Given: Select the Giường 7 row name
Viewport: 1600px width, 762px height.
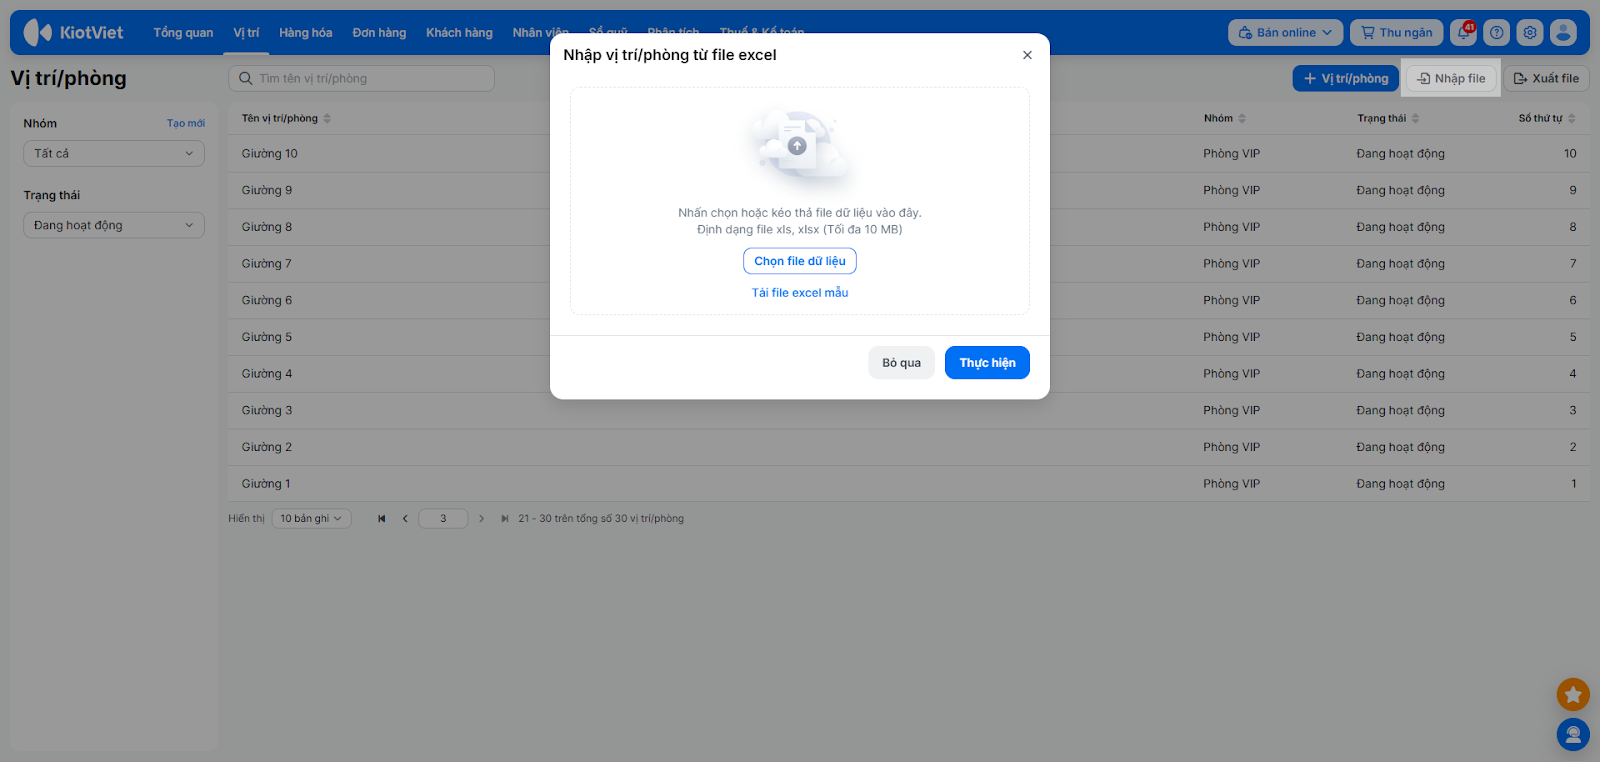Looking at the screenshot, I should 267,264.
